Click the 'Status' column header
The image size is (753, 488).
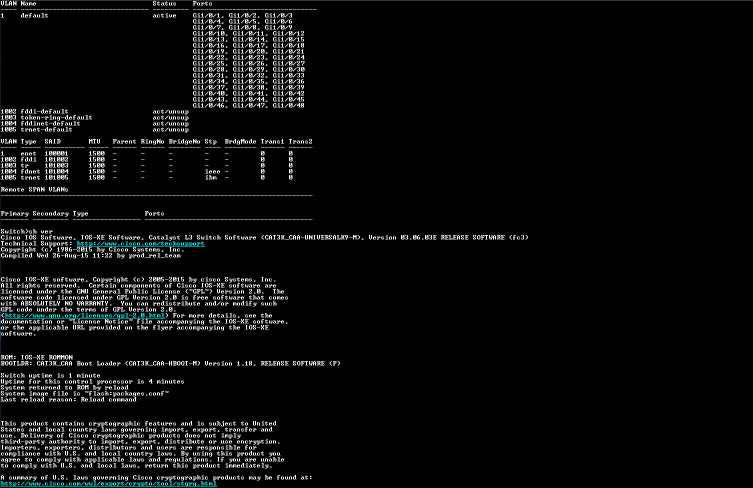tap(165, 3)
